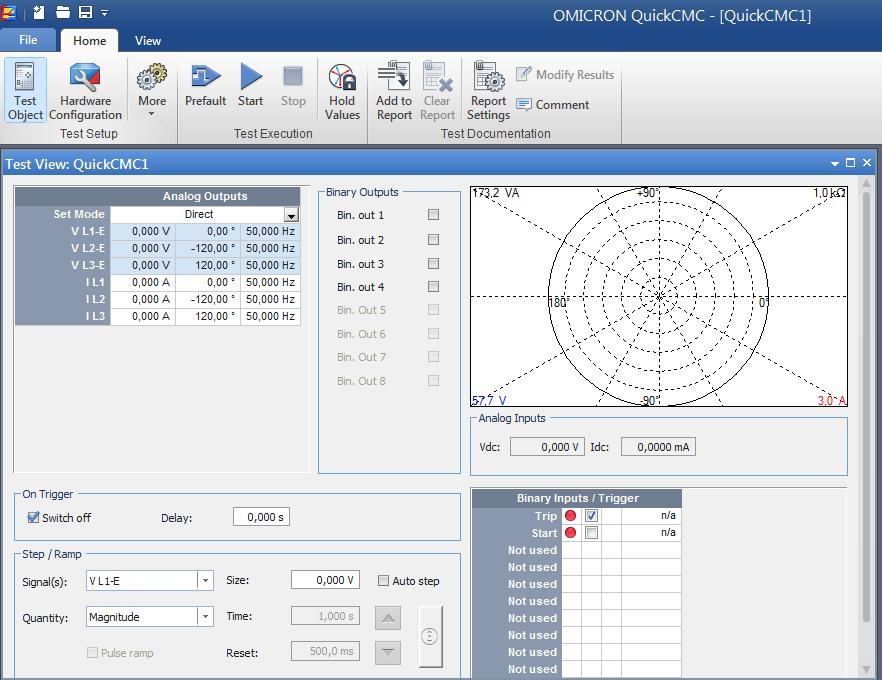Click the new document icon in title bar
Image resolution: width=882 pixels, height=680 pixels.
click(39, 12)
